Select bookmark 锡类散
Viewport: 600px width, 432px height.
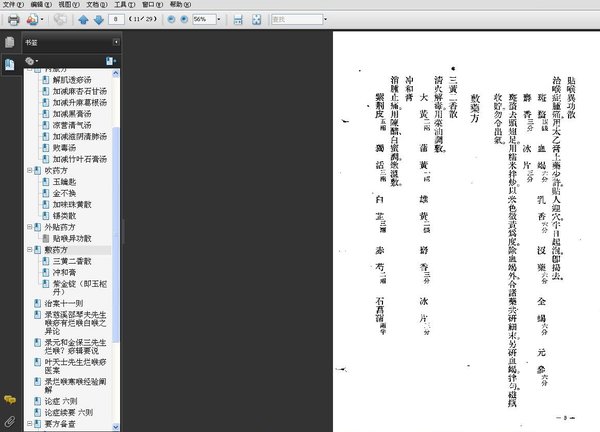point(64,216)
